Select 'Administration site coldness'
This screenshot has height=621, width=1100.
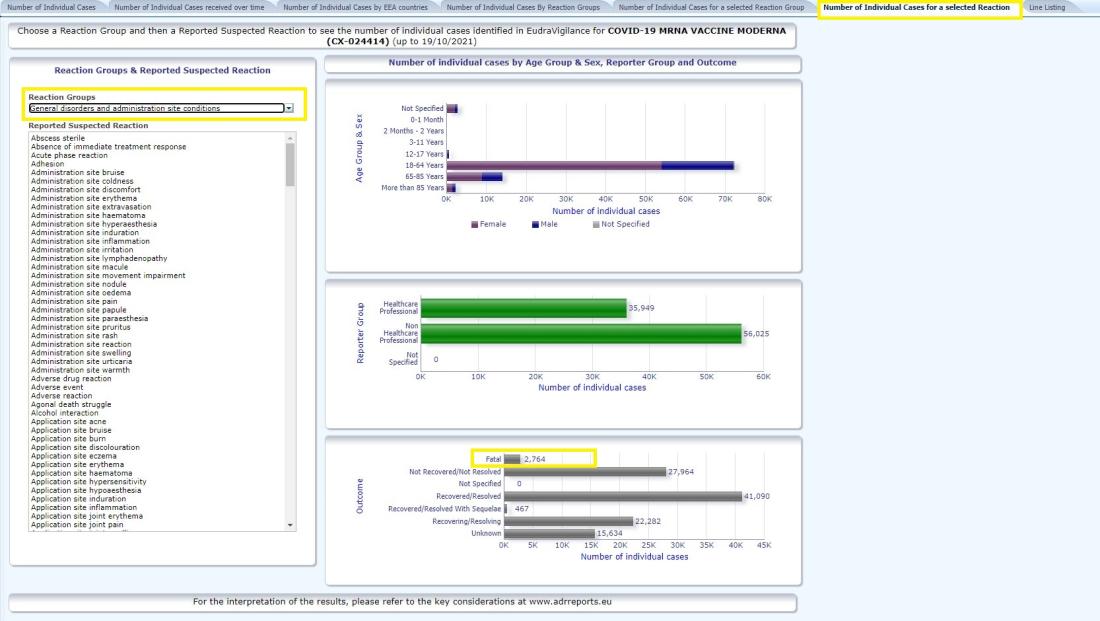coord(82,181)
